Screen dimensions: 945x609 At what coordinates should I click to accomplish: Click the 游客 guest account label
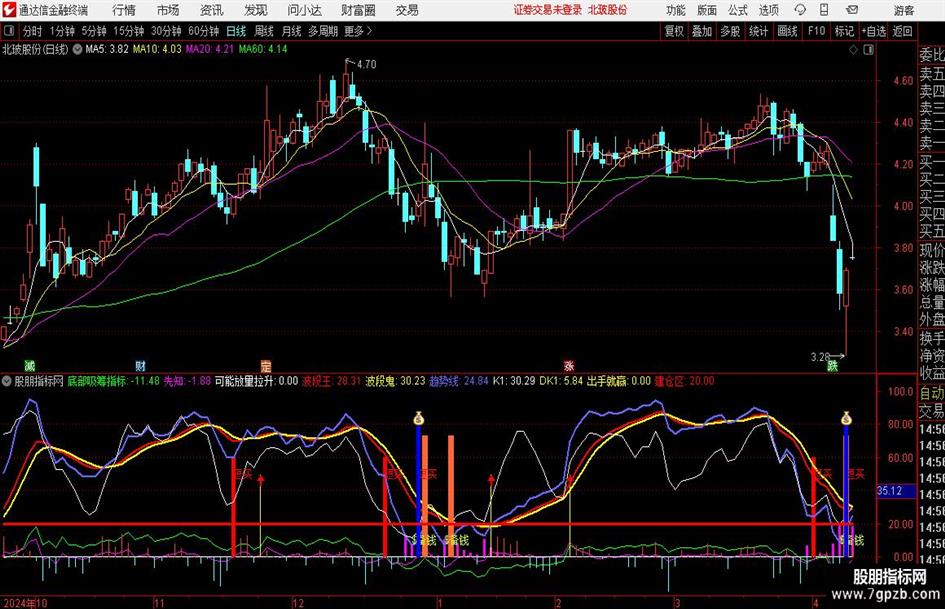coord(903,10)
